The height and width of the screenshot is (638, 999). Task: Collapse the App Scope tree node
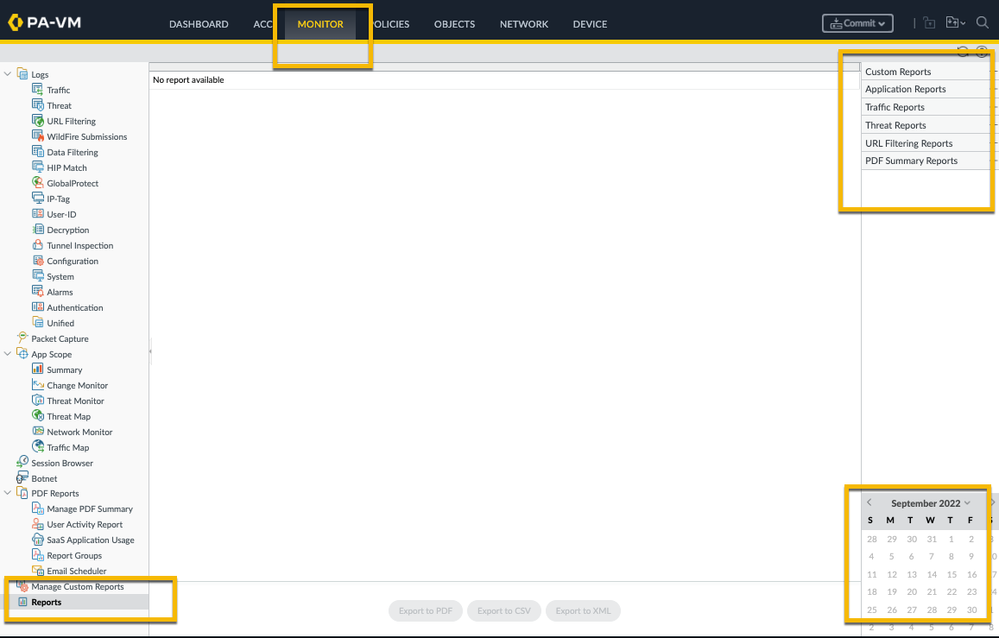[8, 354]
